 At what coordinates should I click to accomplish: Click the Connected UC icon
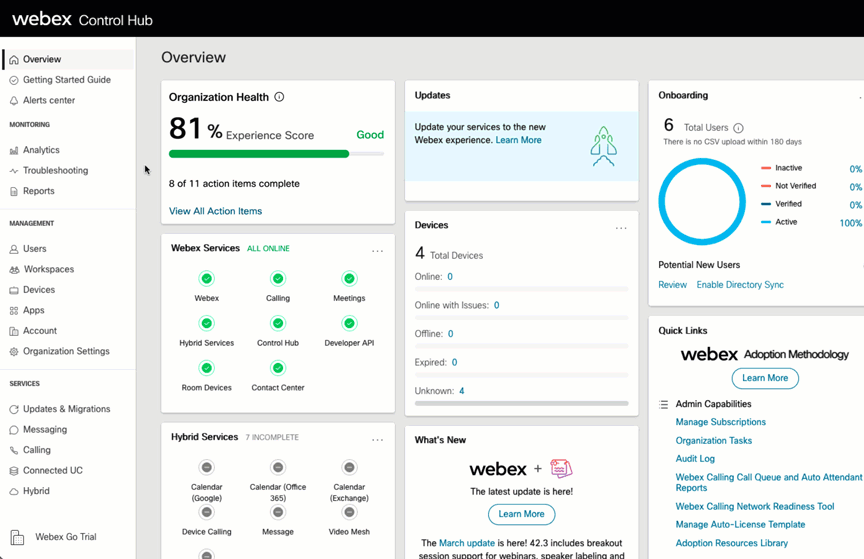(x=14, y=471)
